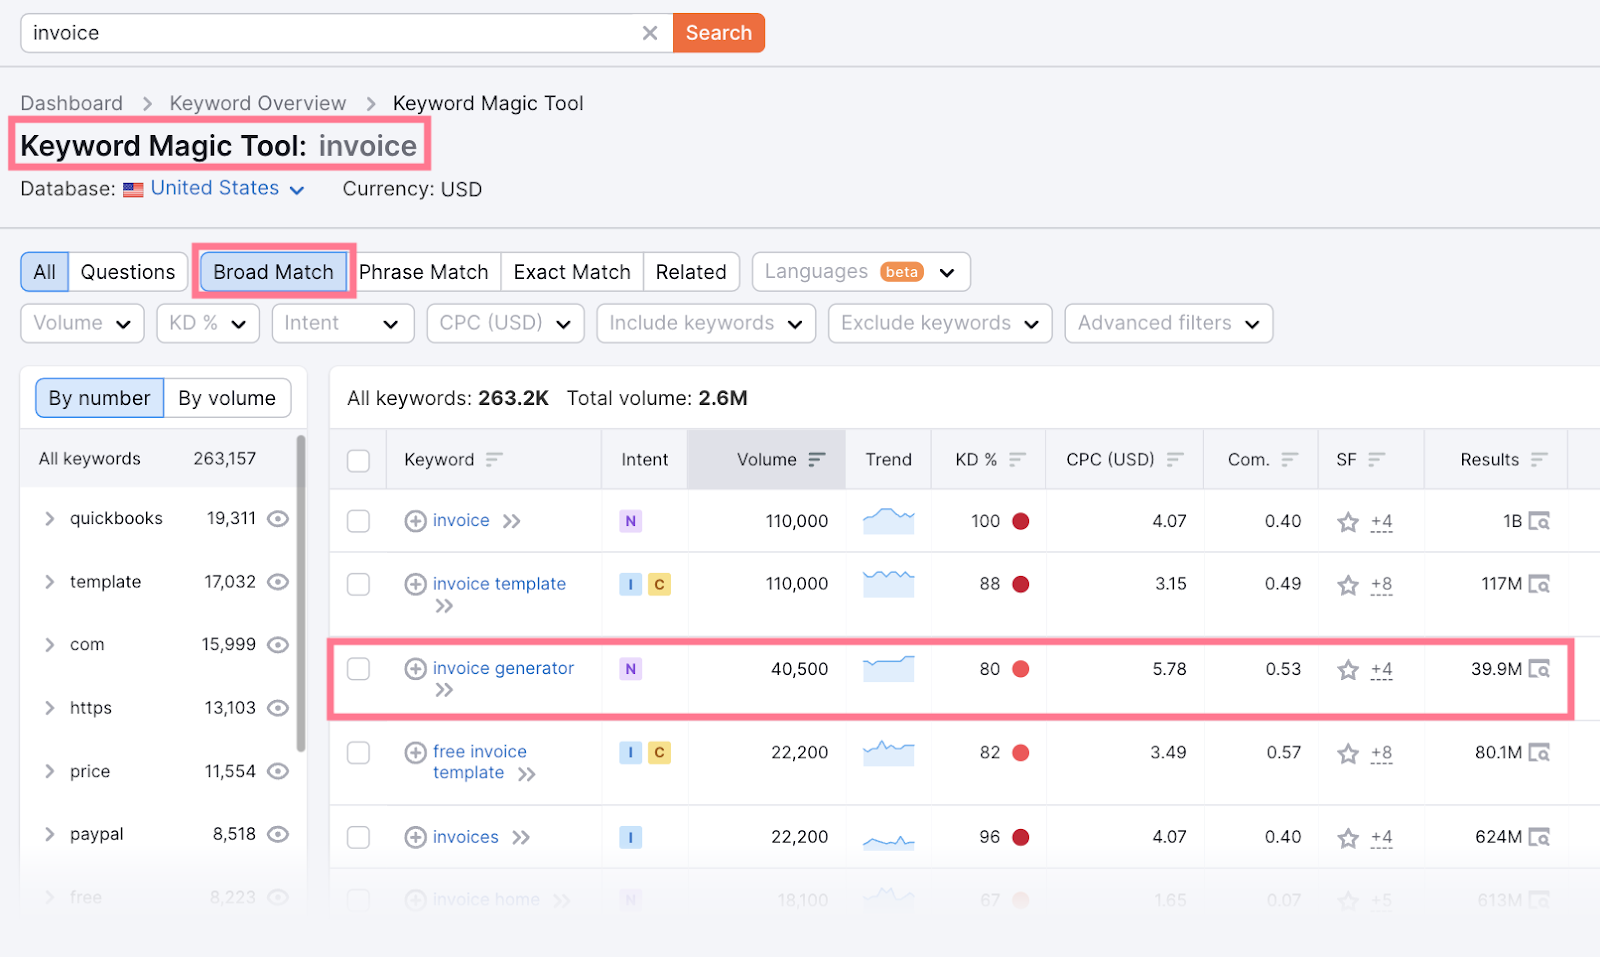Go to Keyword Overview breadcrumb
Viewport: 1600px width, 957px height.
pos(258,103)
